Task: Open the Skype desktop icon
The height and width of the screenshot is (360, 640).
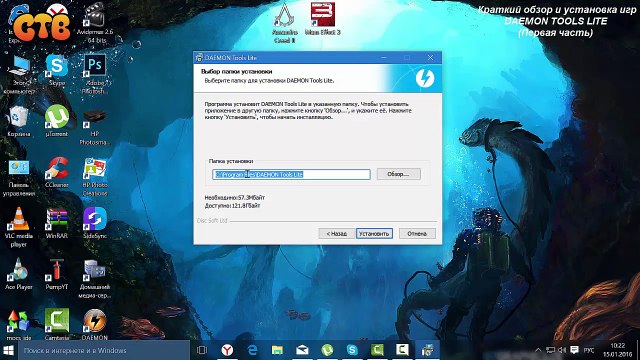Action: click(x=57, y=69)
